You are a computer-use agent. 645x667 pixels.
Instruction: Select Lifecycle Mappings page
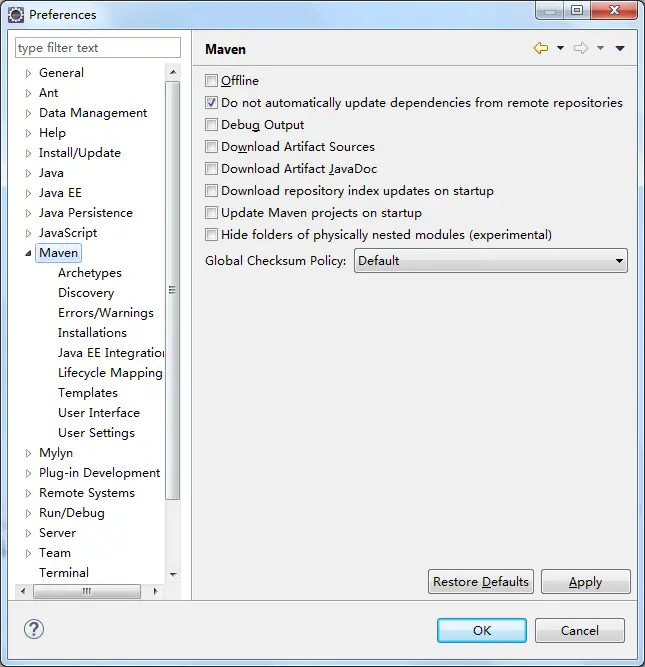click(110, 373)
